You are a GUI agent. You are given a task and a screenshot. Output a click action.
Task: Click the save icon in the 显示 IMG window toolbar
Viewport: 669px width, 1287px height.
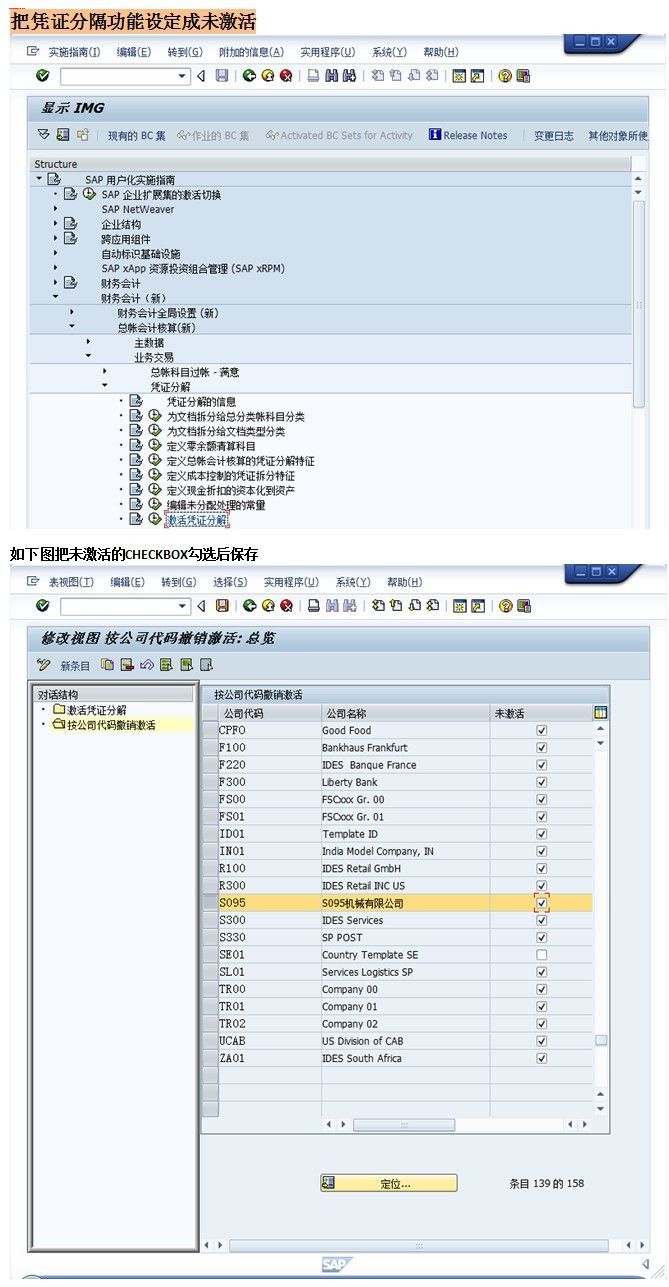click(222, 76)
